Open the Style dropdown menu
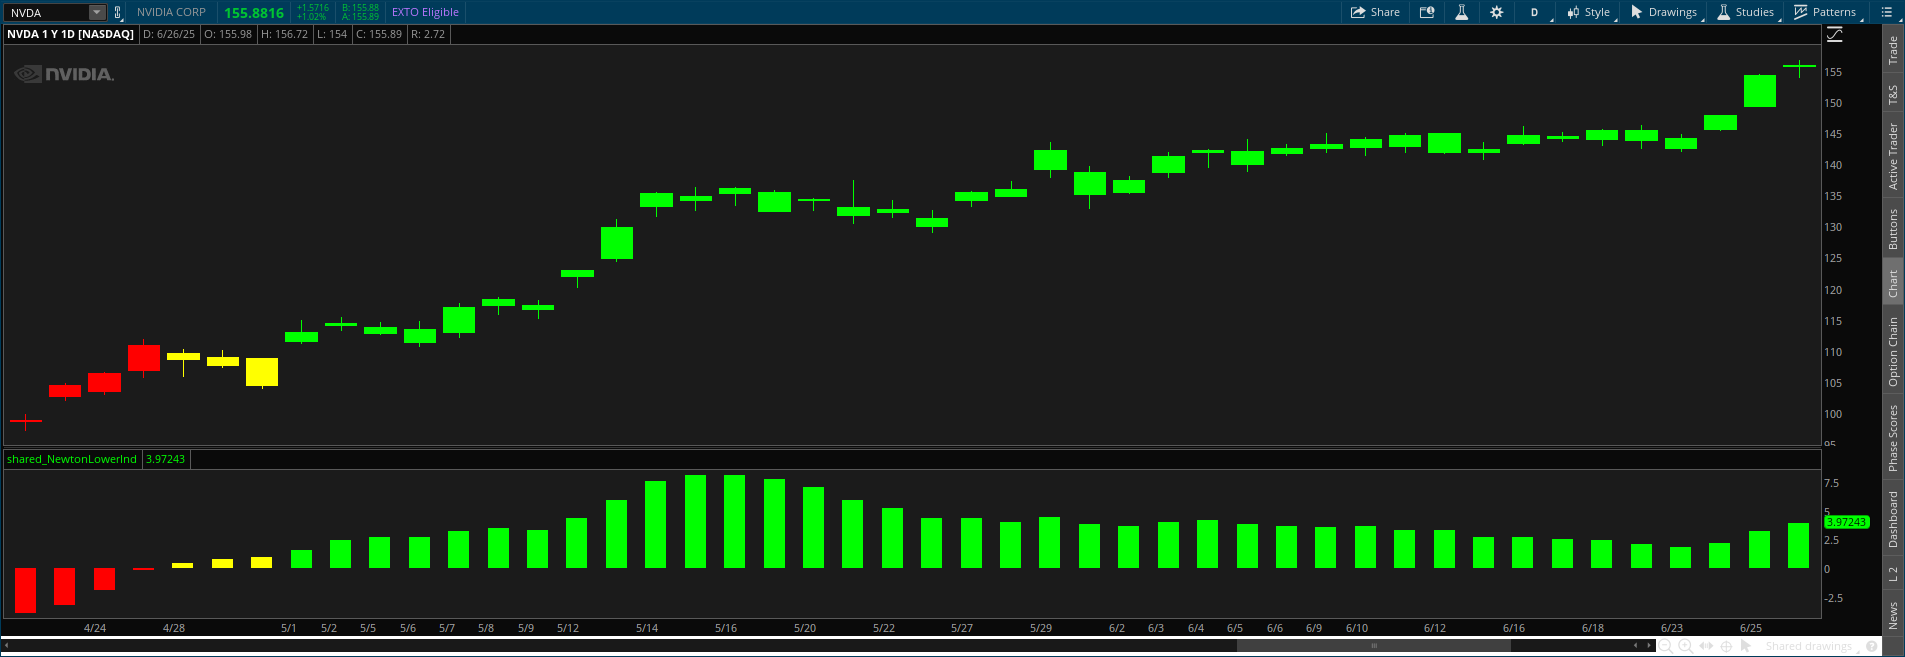This screenshot has width=1905, height=657. 1589,12
